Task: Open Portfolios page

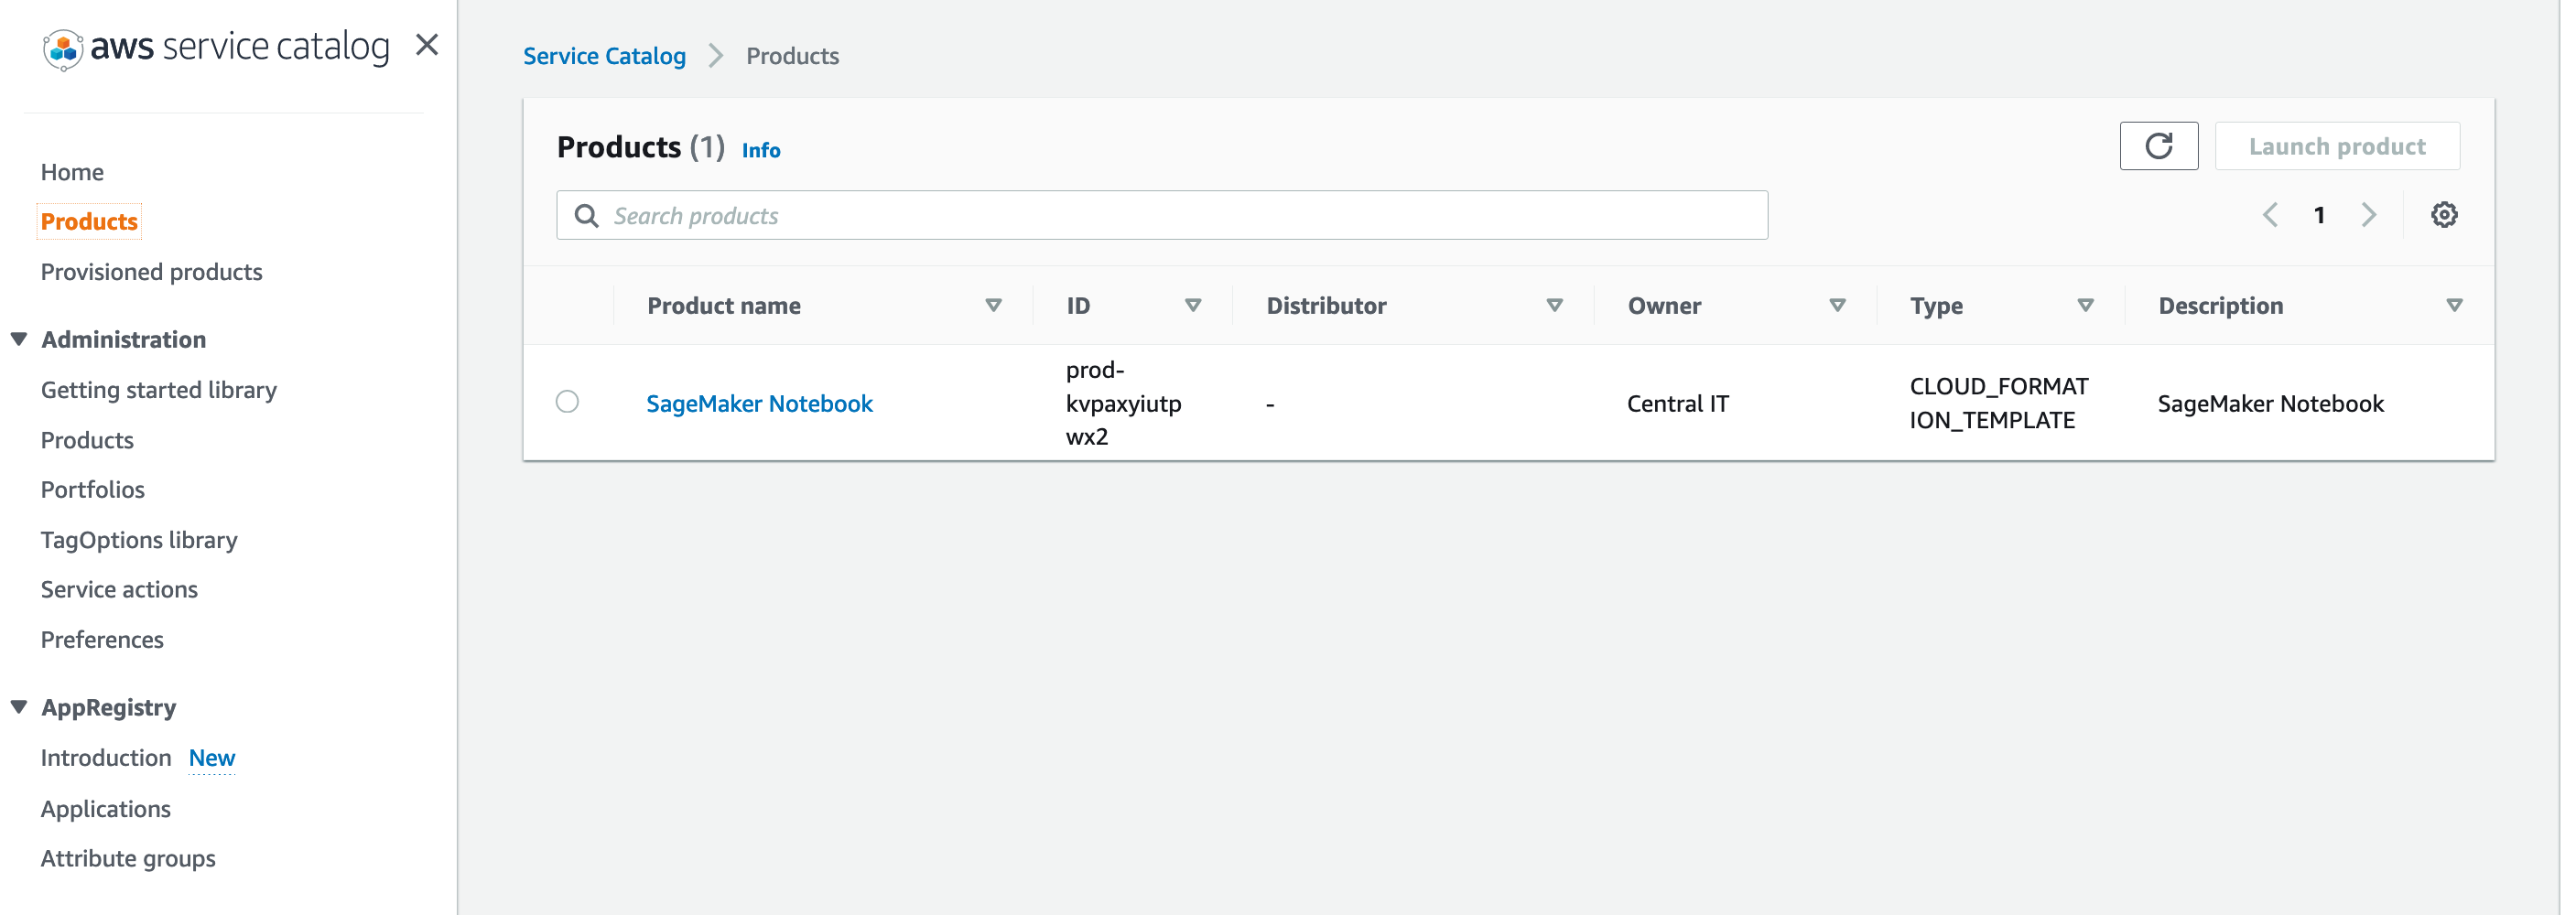Action: (x=92, y=490)
